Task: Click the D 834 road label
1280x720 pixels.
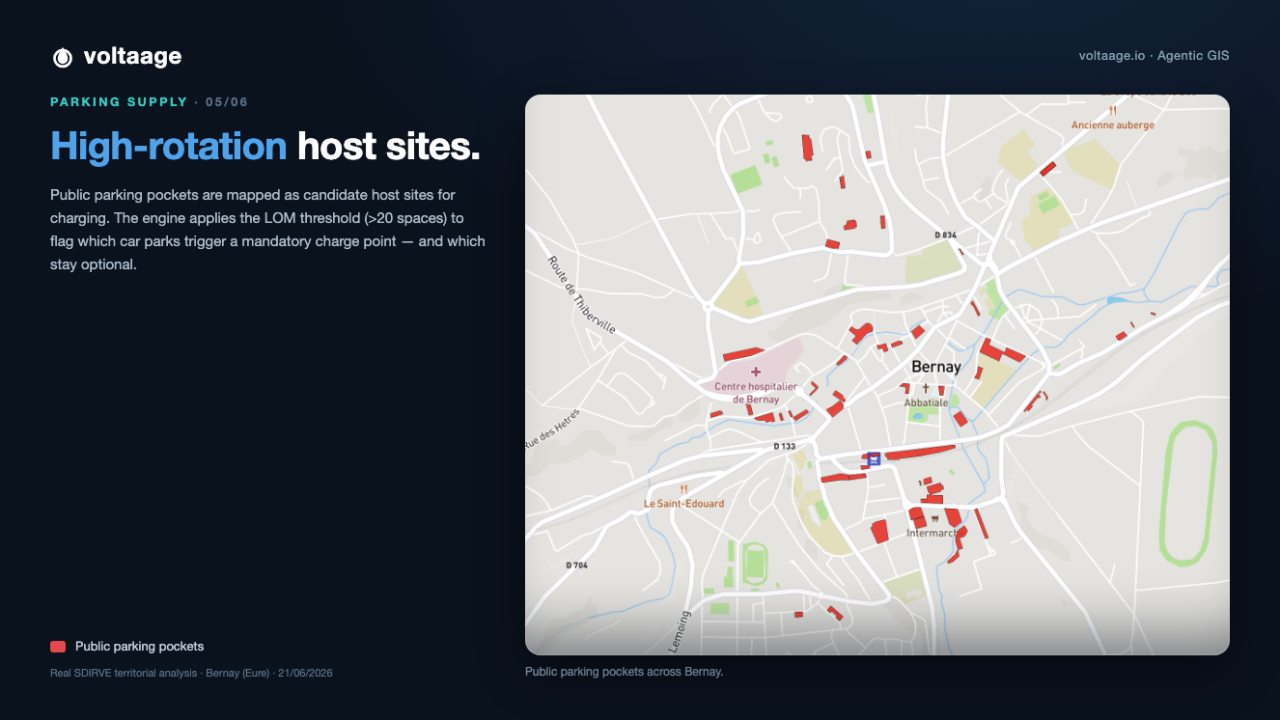Action: point(946,235)
